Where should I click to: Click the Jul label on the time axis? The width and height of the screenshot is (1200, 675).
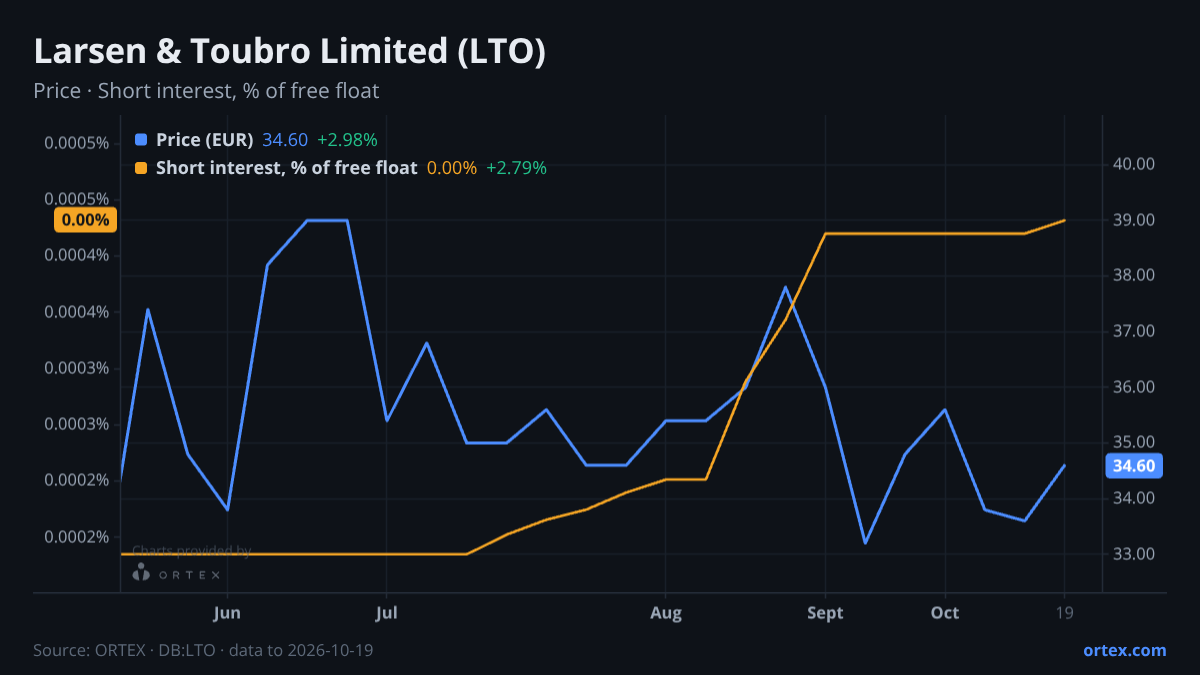(386, 613)
